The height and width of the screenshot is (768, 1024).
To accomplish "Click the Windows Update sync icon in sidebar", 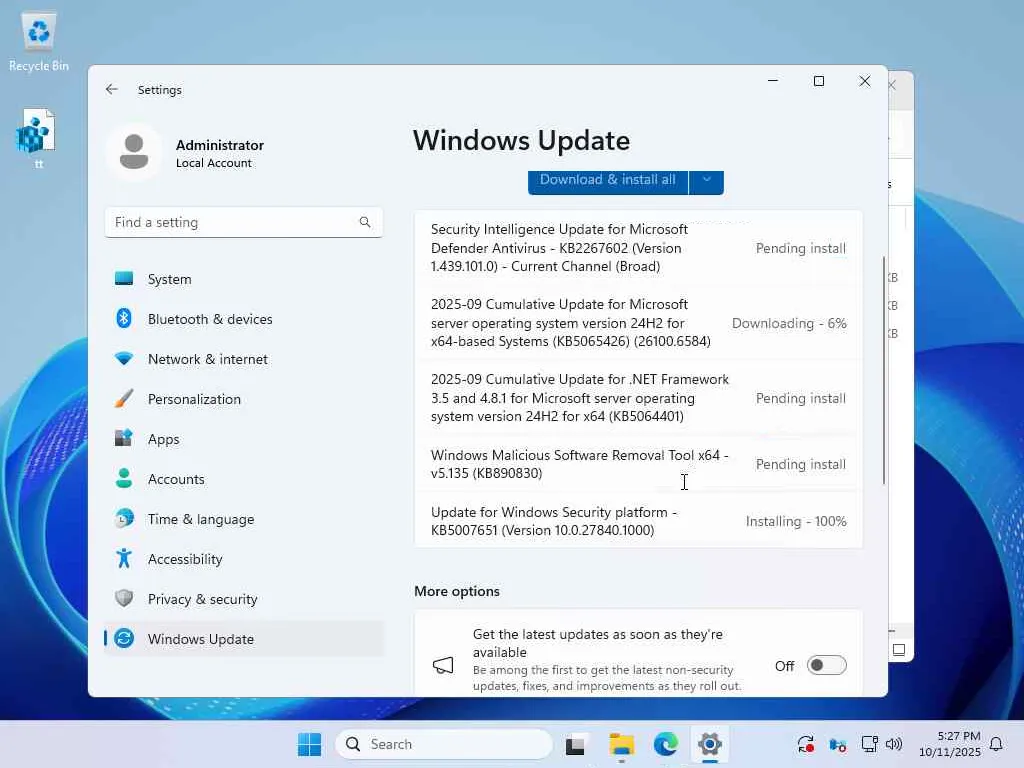I will point(123,638).
